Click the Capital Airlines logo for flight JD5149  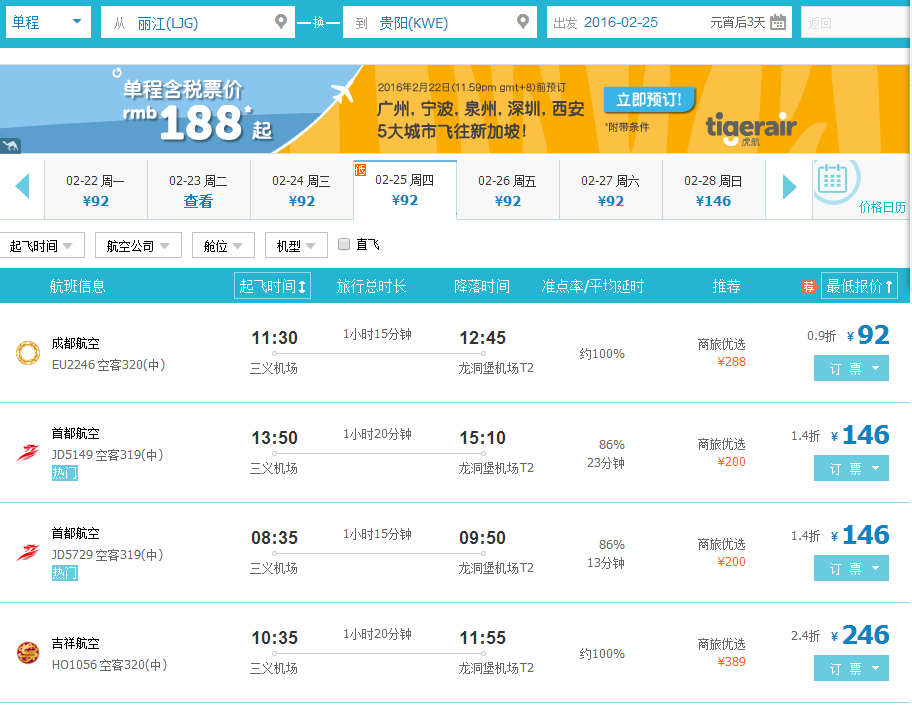[x=28, y=451]
